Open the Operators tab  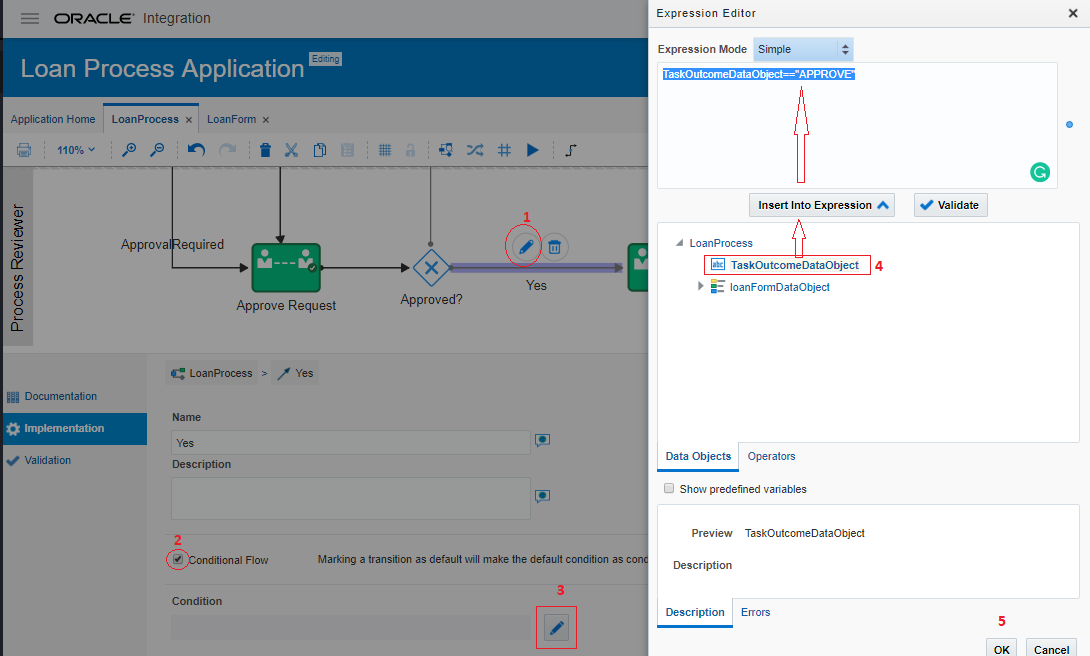(x=771, y=457)
